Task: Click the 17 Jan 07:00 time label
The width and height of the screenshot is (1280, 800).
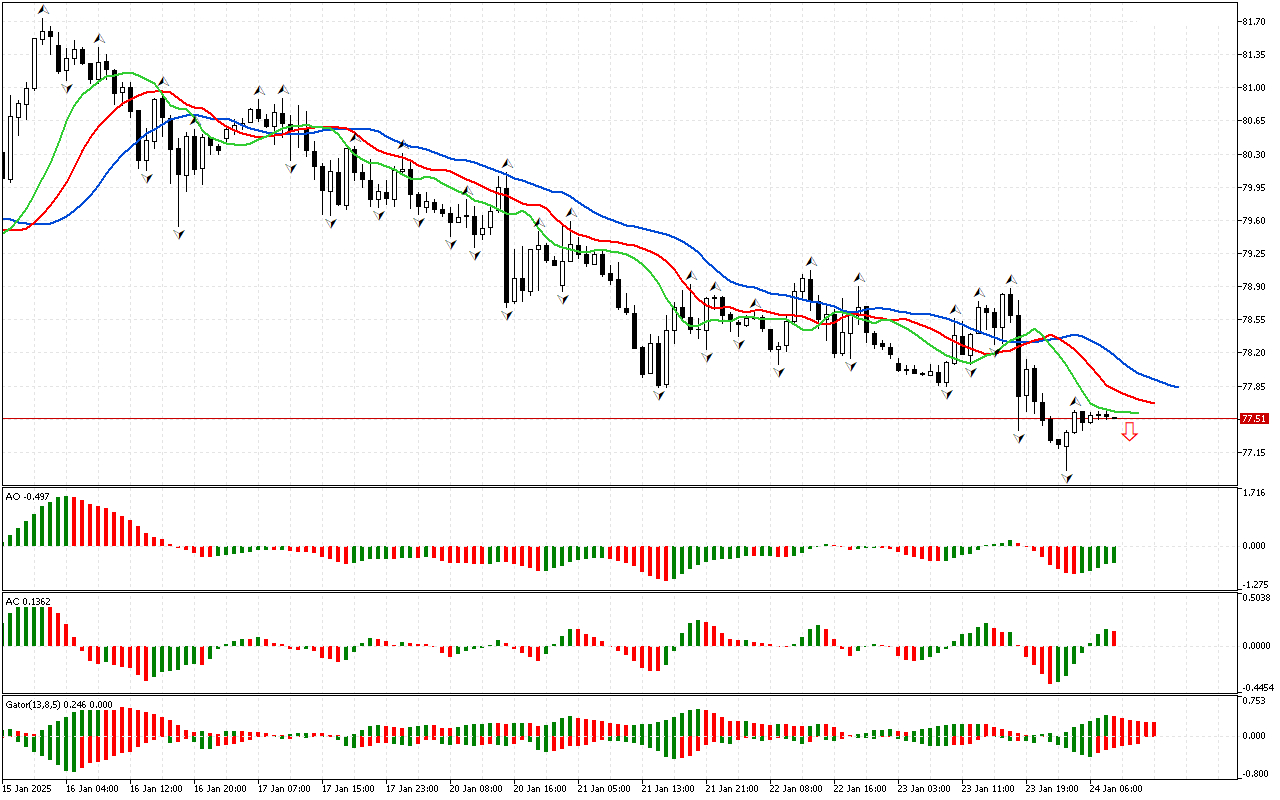Action: (284, 788)
